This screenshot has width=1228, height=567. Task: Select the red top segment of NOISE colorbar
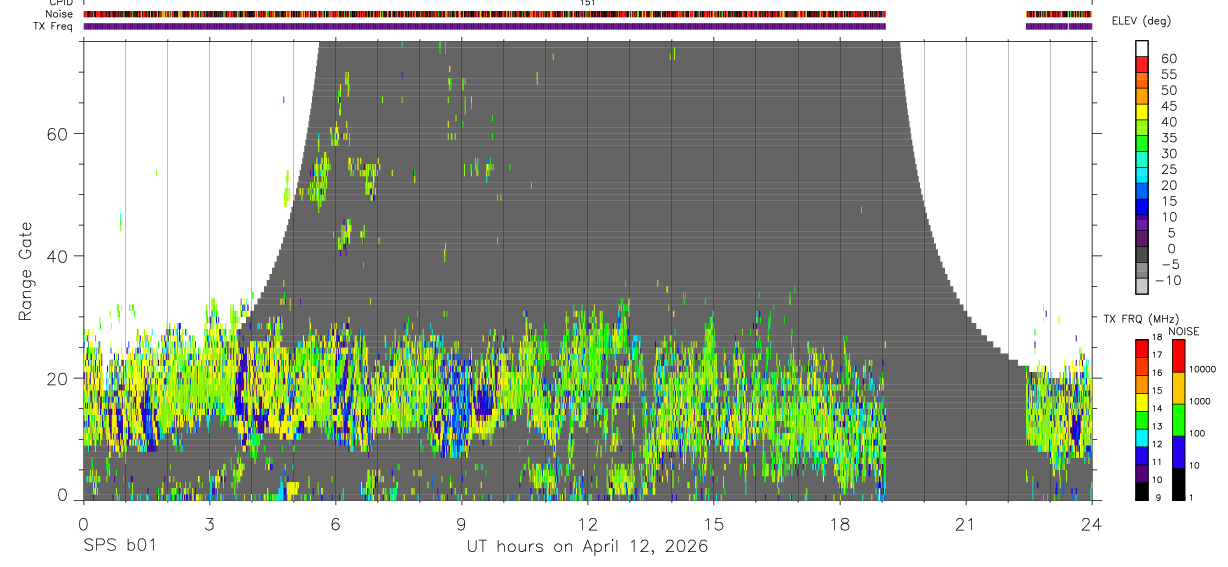[1178, 356]
